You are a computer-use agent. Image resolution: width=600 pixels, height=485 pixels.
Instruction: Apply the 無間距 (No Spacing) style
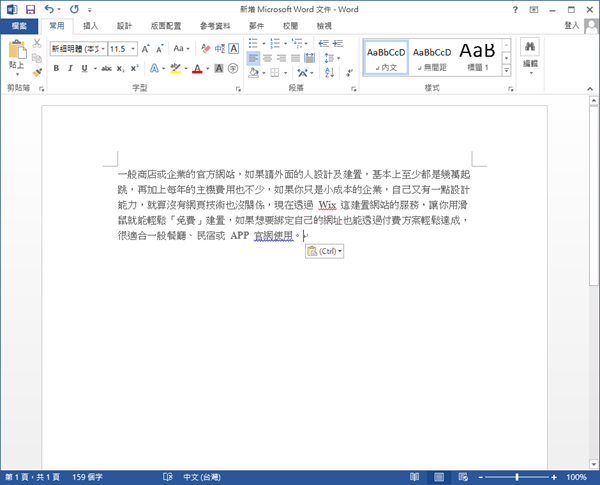click(432, 57)
